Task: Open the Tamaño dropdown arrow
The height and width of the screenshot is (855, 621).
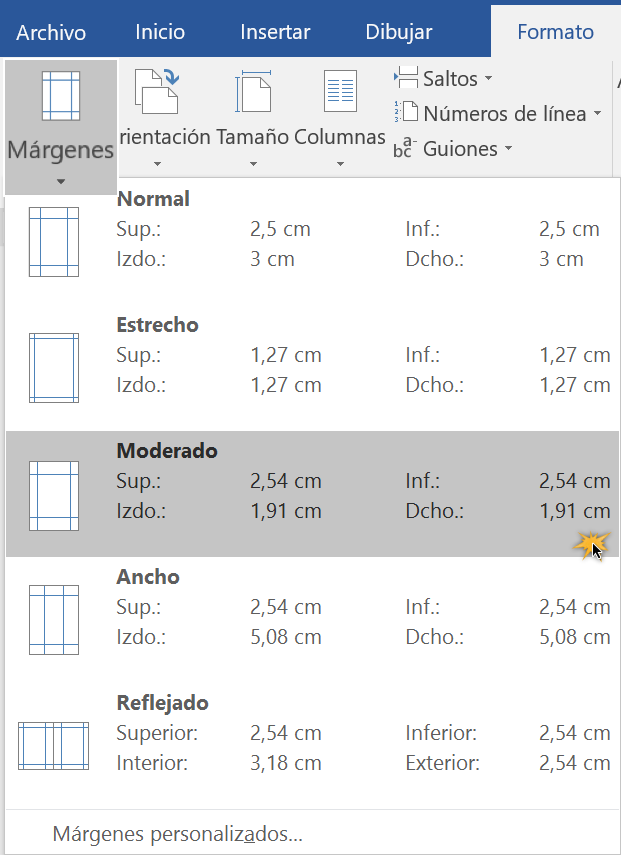Action: coord(253,163)
